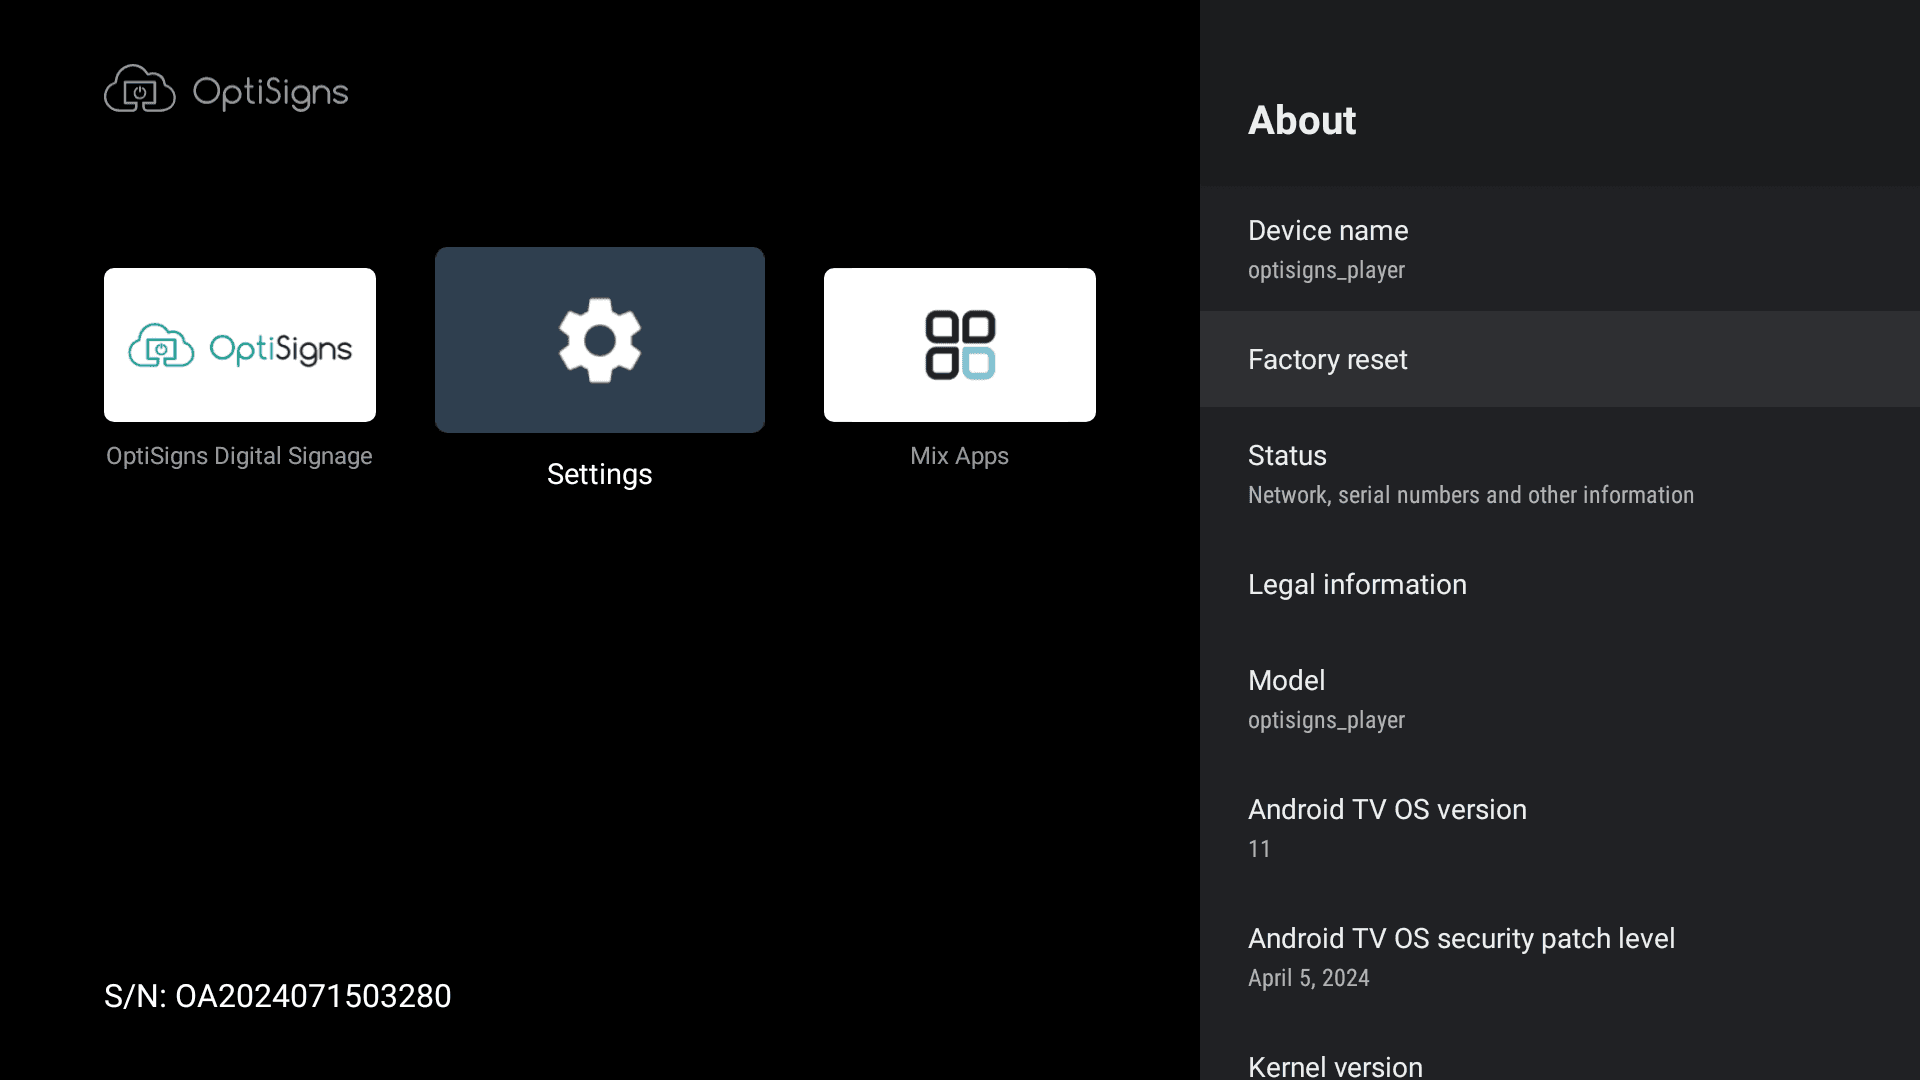The width and height of the screenshot is (1920, 1080).
Task: Click the Android TV OS version item
Action: tap(1559, 828)
